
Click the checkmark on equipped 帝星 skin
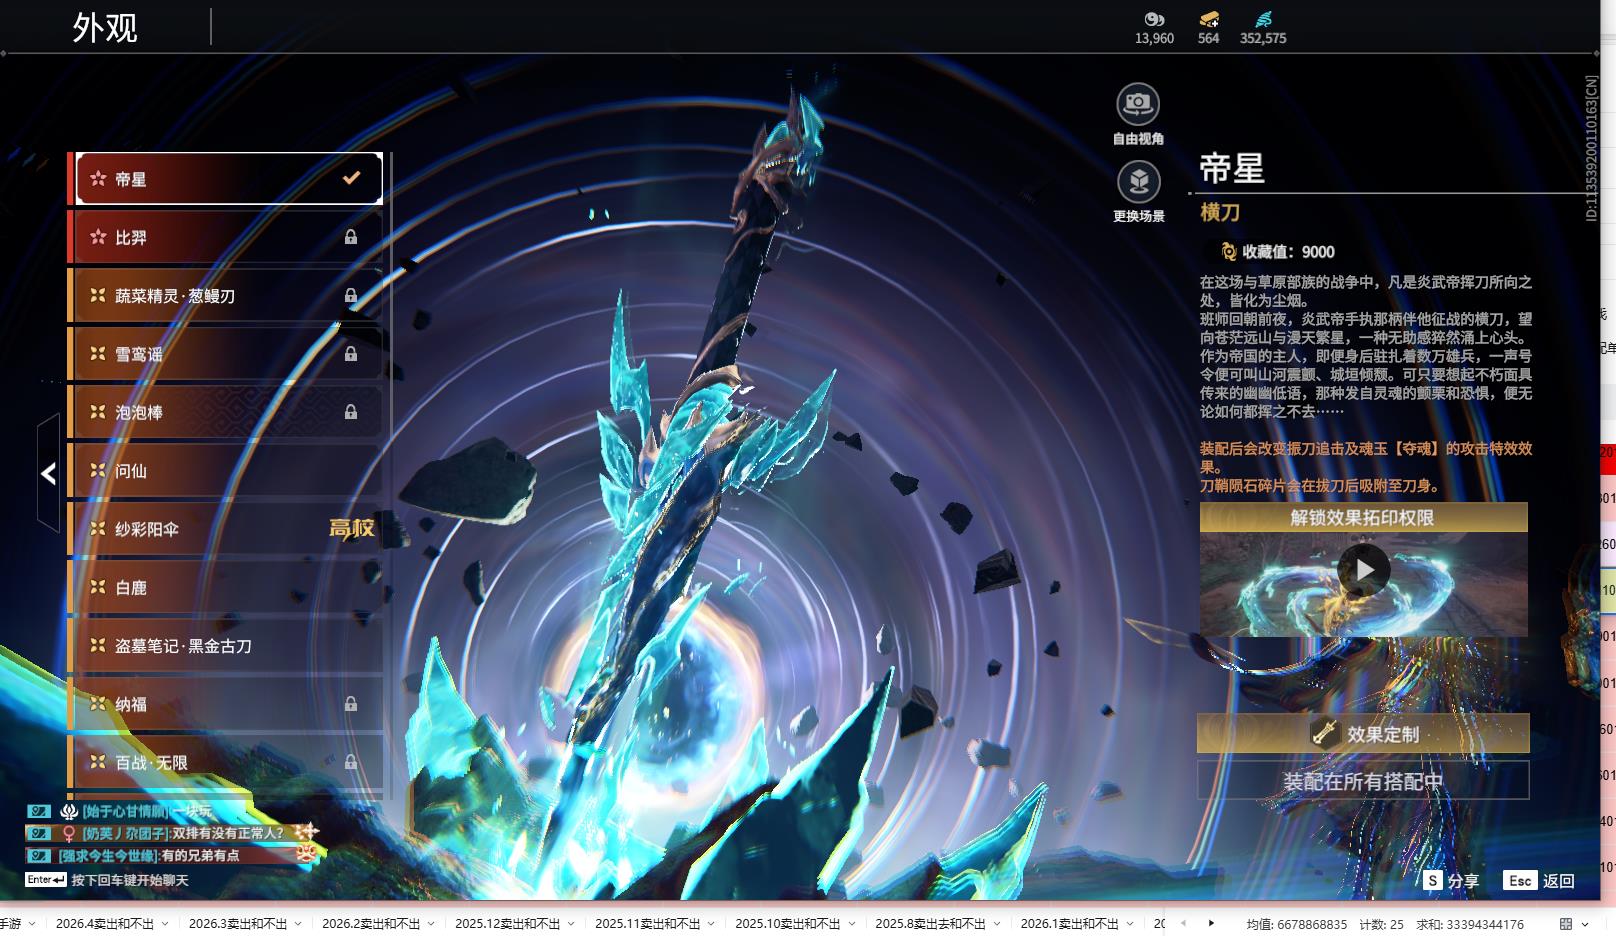point(351,178)
